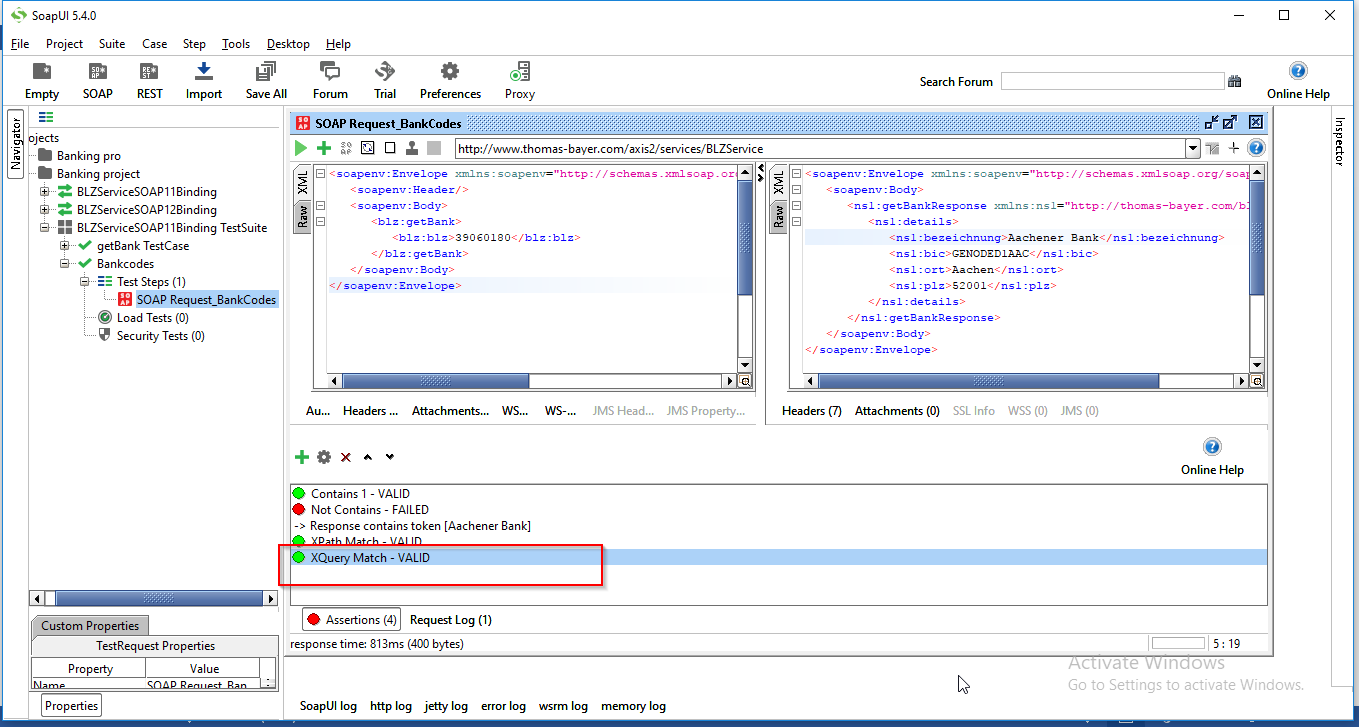Open the SoapUI log tab

click(328, 706)
